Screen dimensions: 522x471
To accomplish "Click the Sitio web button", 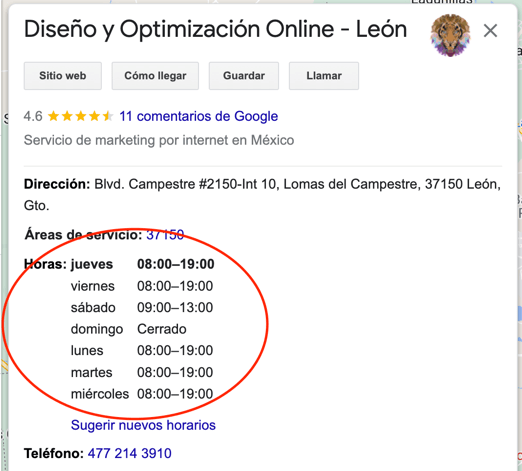I will tap(63, 76).
